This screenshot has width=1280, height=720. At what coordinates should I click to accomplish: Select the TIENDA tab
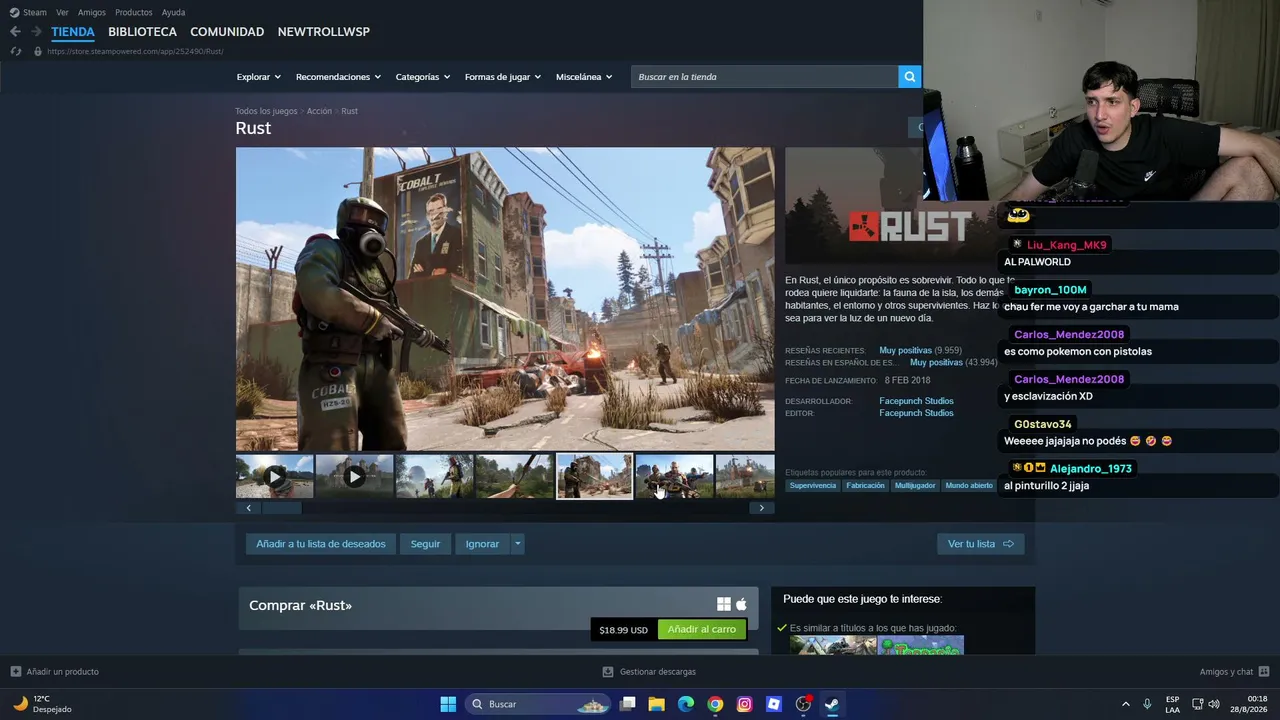pyautogui.click(x=73, y=32)
